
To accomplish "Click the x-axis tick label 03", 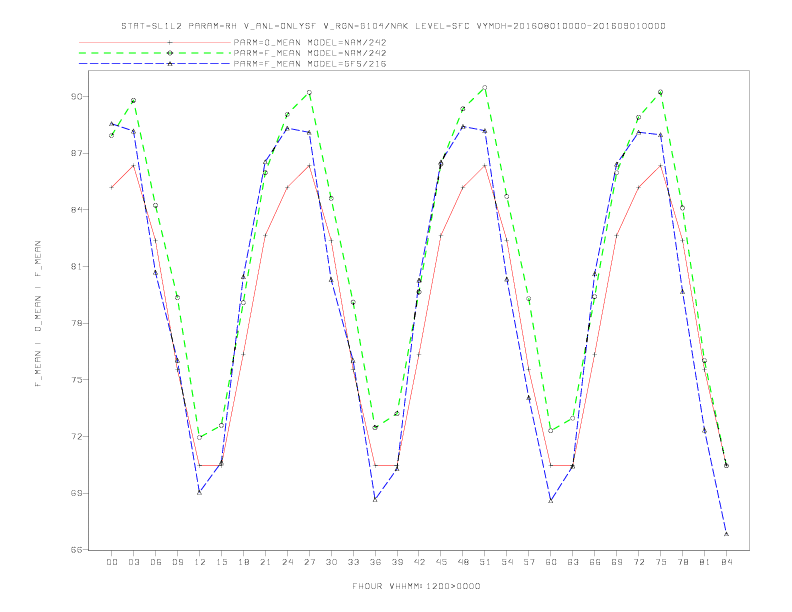I will click(x=133, y=562).
